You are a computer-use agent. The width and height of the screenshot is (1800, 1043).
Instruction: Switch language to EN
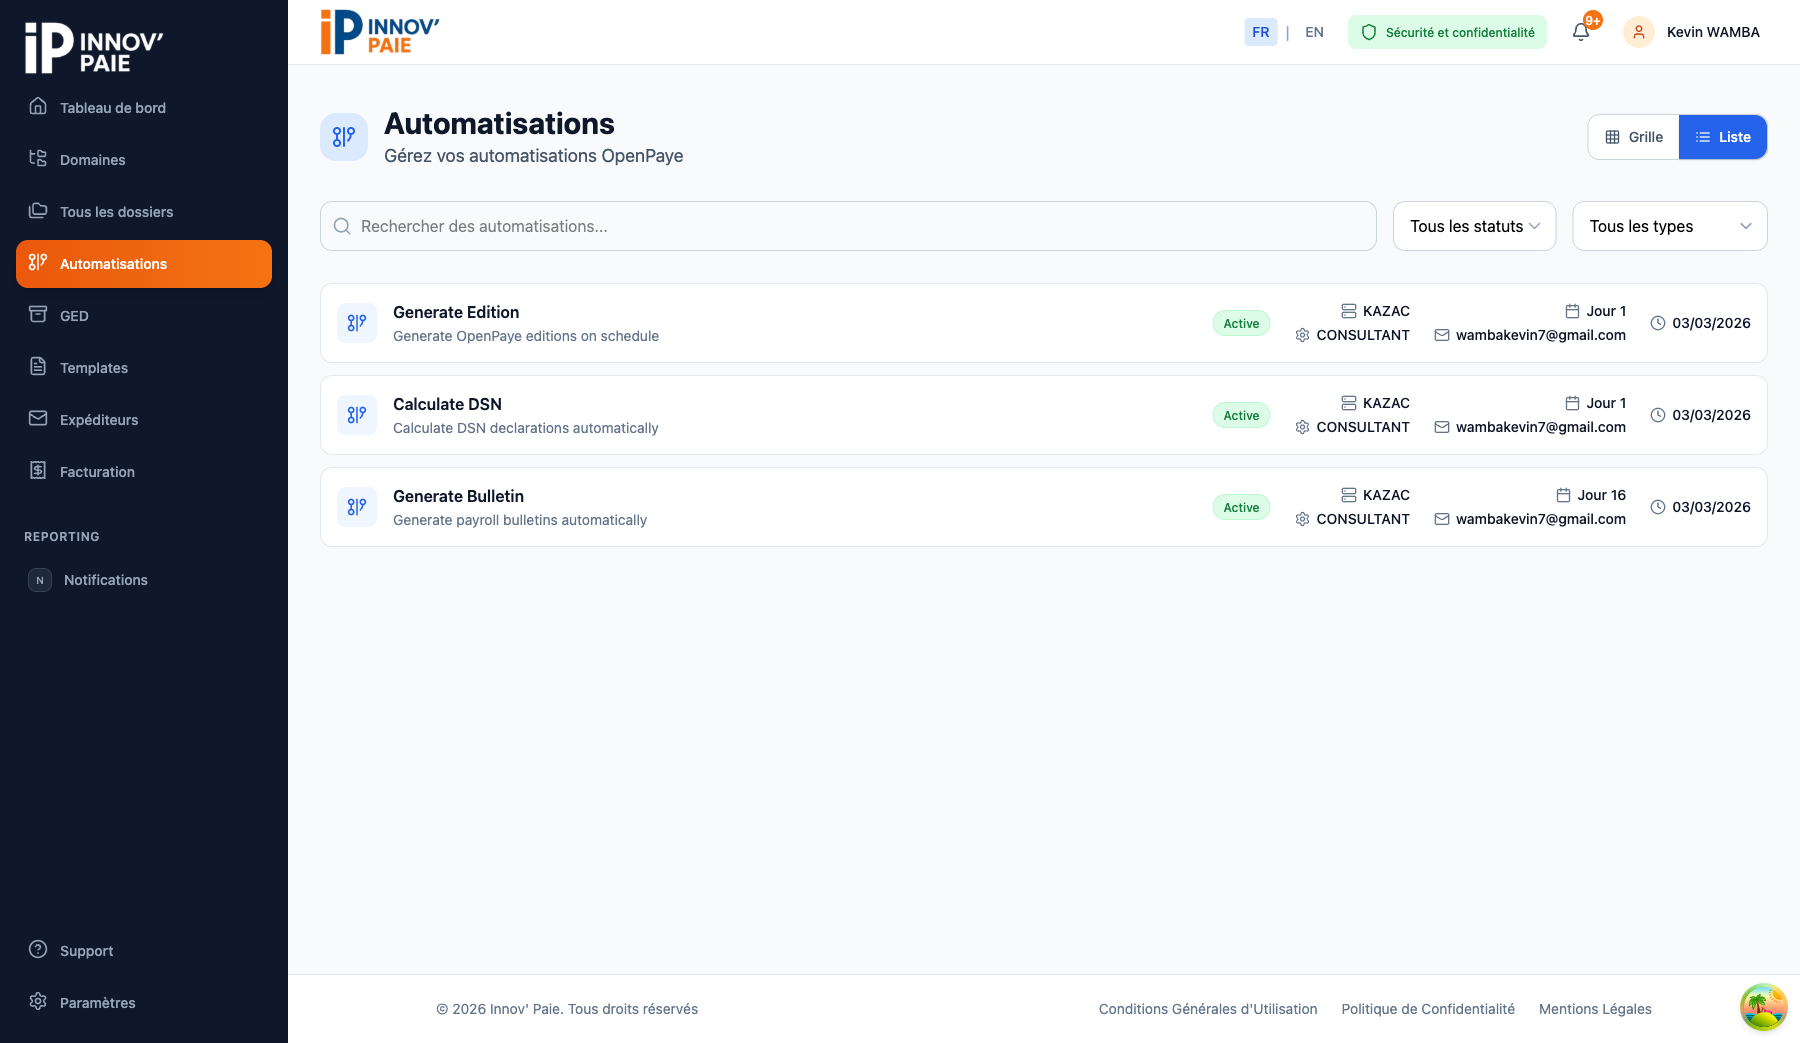(x=1314, y=32)
